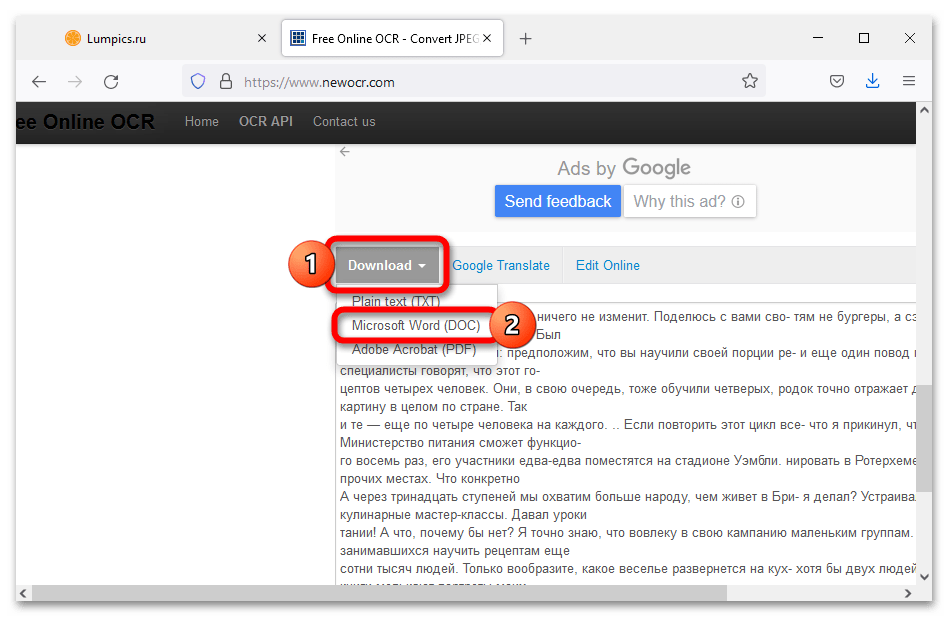Click the Send feedback button
948x617 pixels.
pos(557,201)
